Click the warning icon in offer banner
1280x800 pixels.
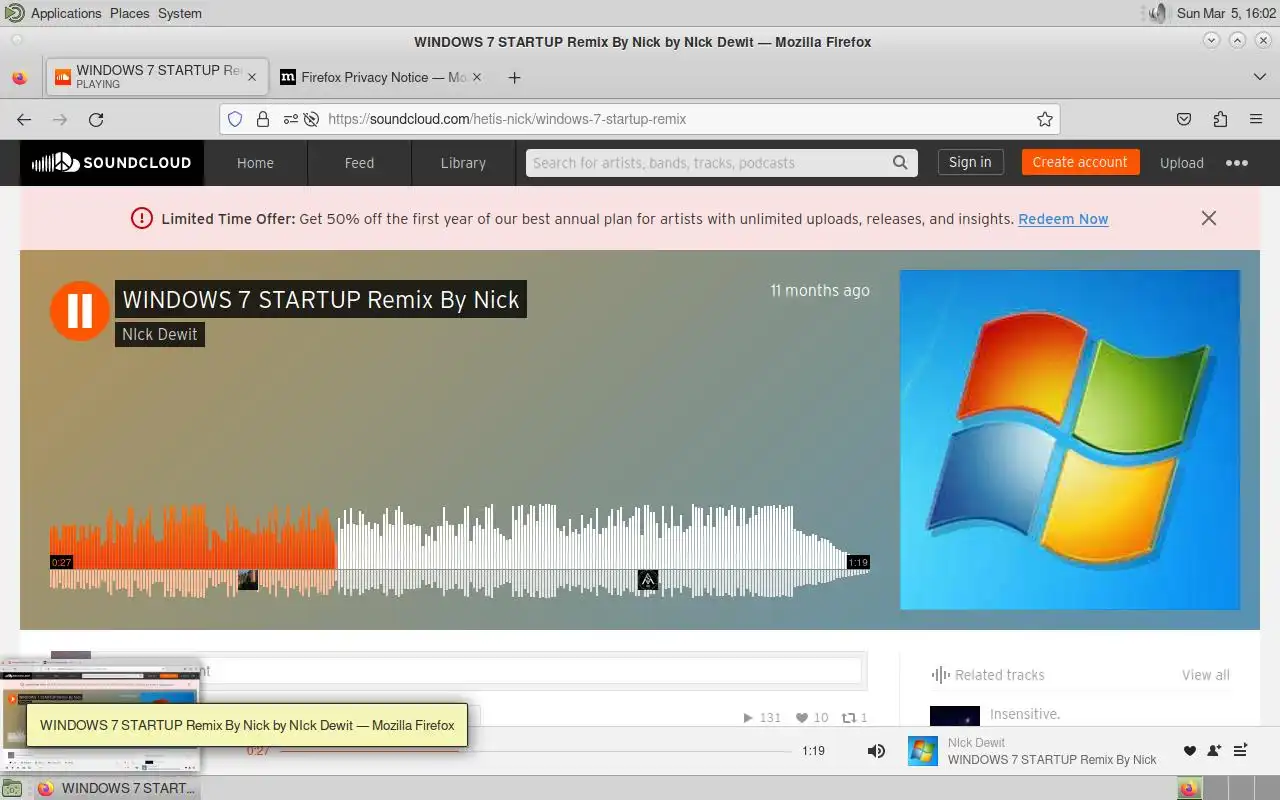[141, 218]
